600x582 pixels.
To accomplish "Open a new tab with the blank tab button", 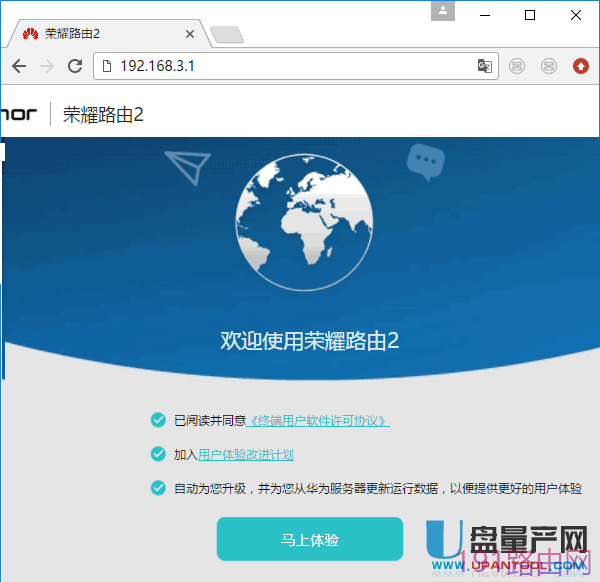I will point(227,34).
